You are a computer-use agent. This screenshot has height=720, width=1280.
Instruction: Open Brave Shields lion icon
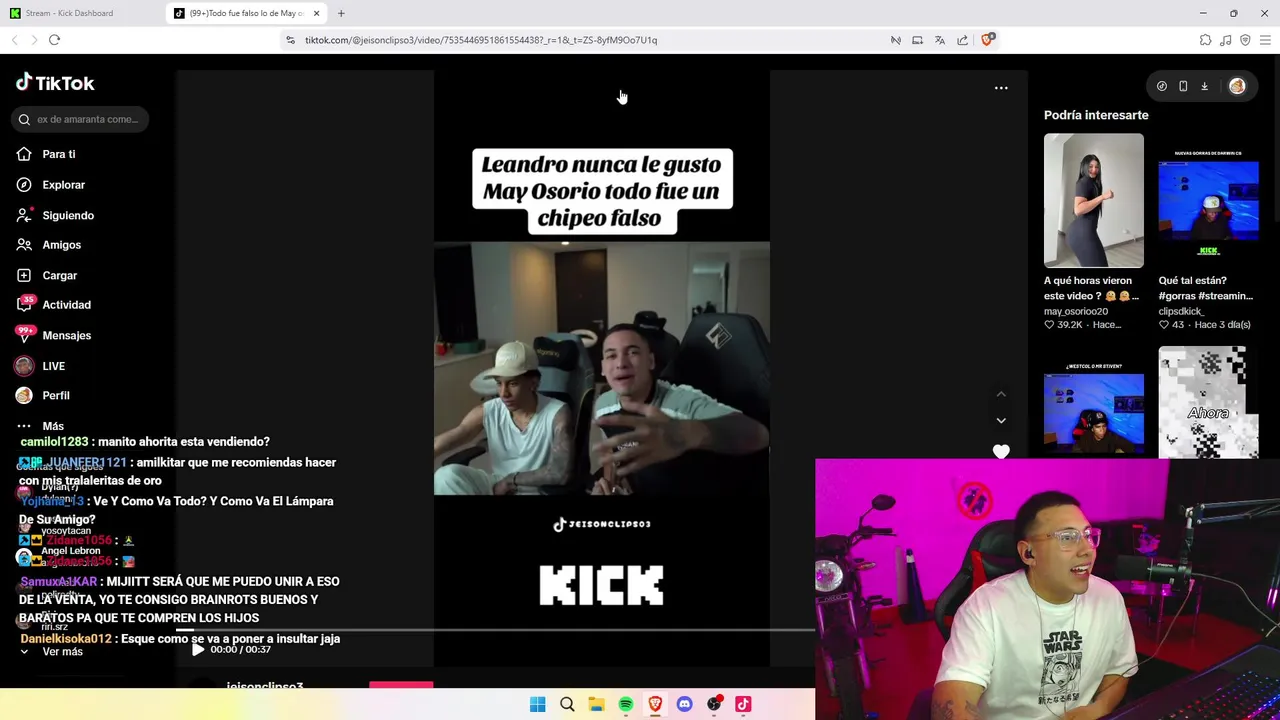click(x=987, y=40)
